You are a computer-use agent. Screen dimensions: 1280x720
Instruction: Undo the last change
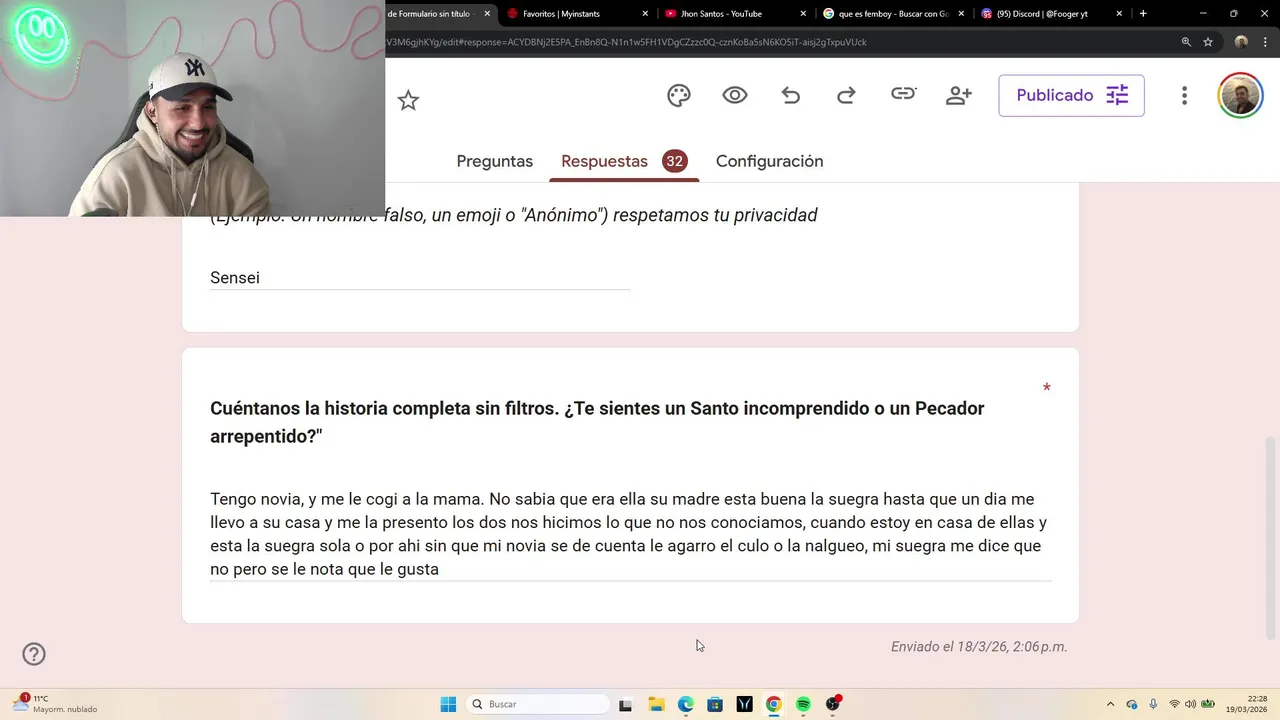tap(791, 95)
